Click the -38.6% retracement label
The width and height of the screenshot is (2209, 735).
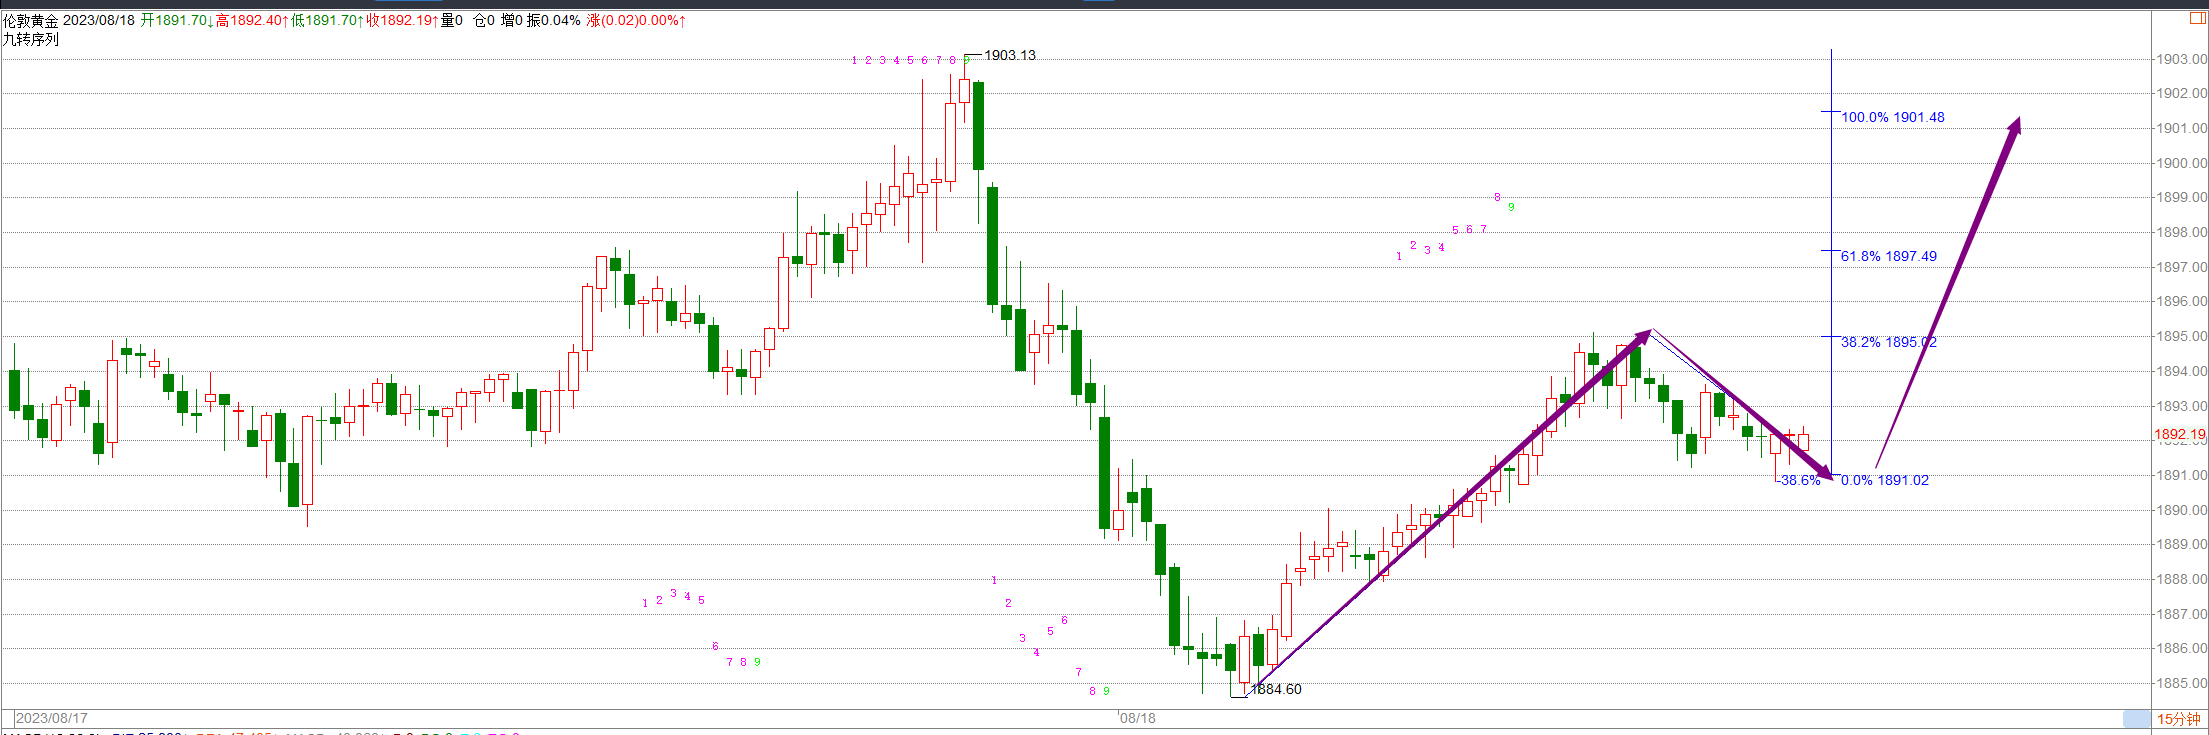coord(1800,480)
